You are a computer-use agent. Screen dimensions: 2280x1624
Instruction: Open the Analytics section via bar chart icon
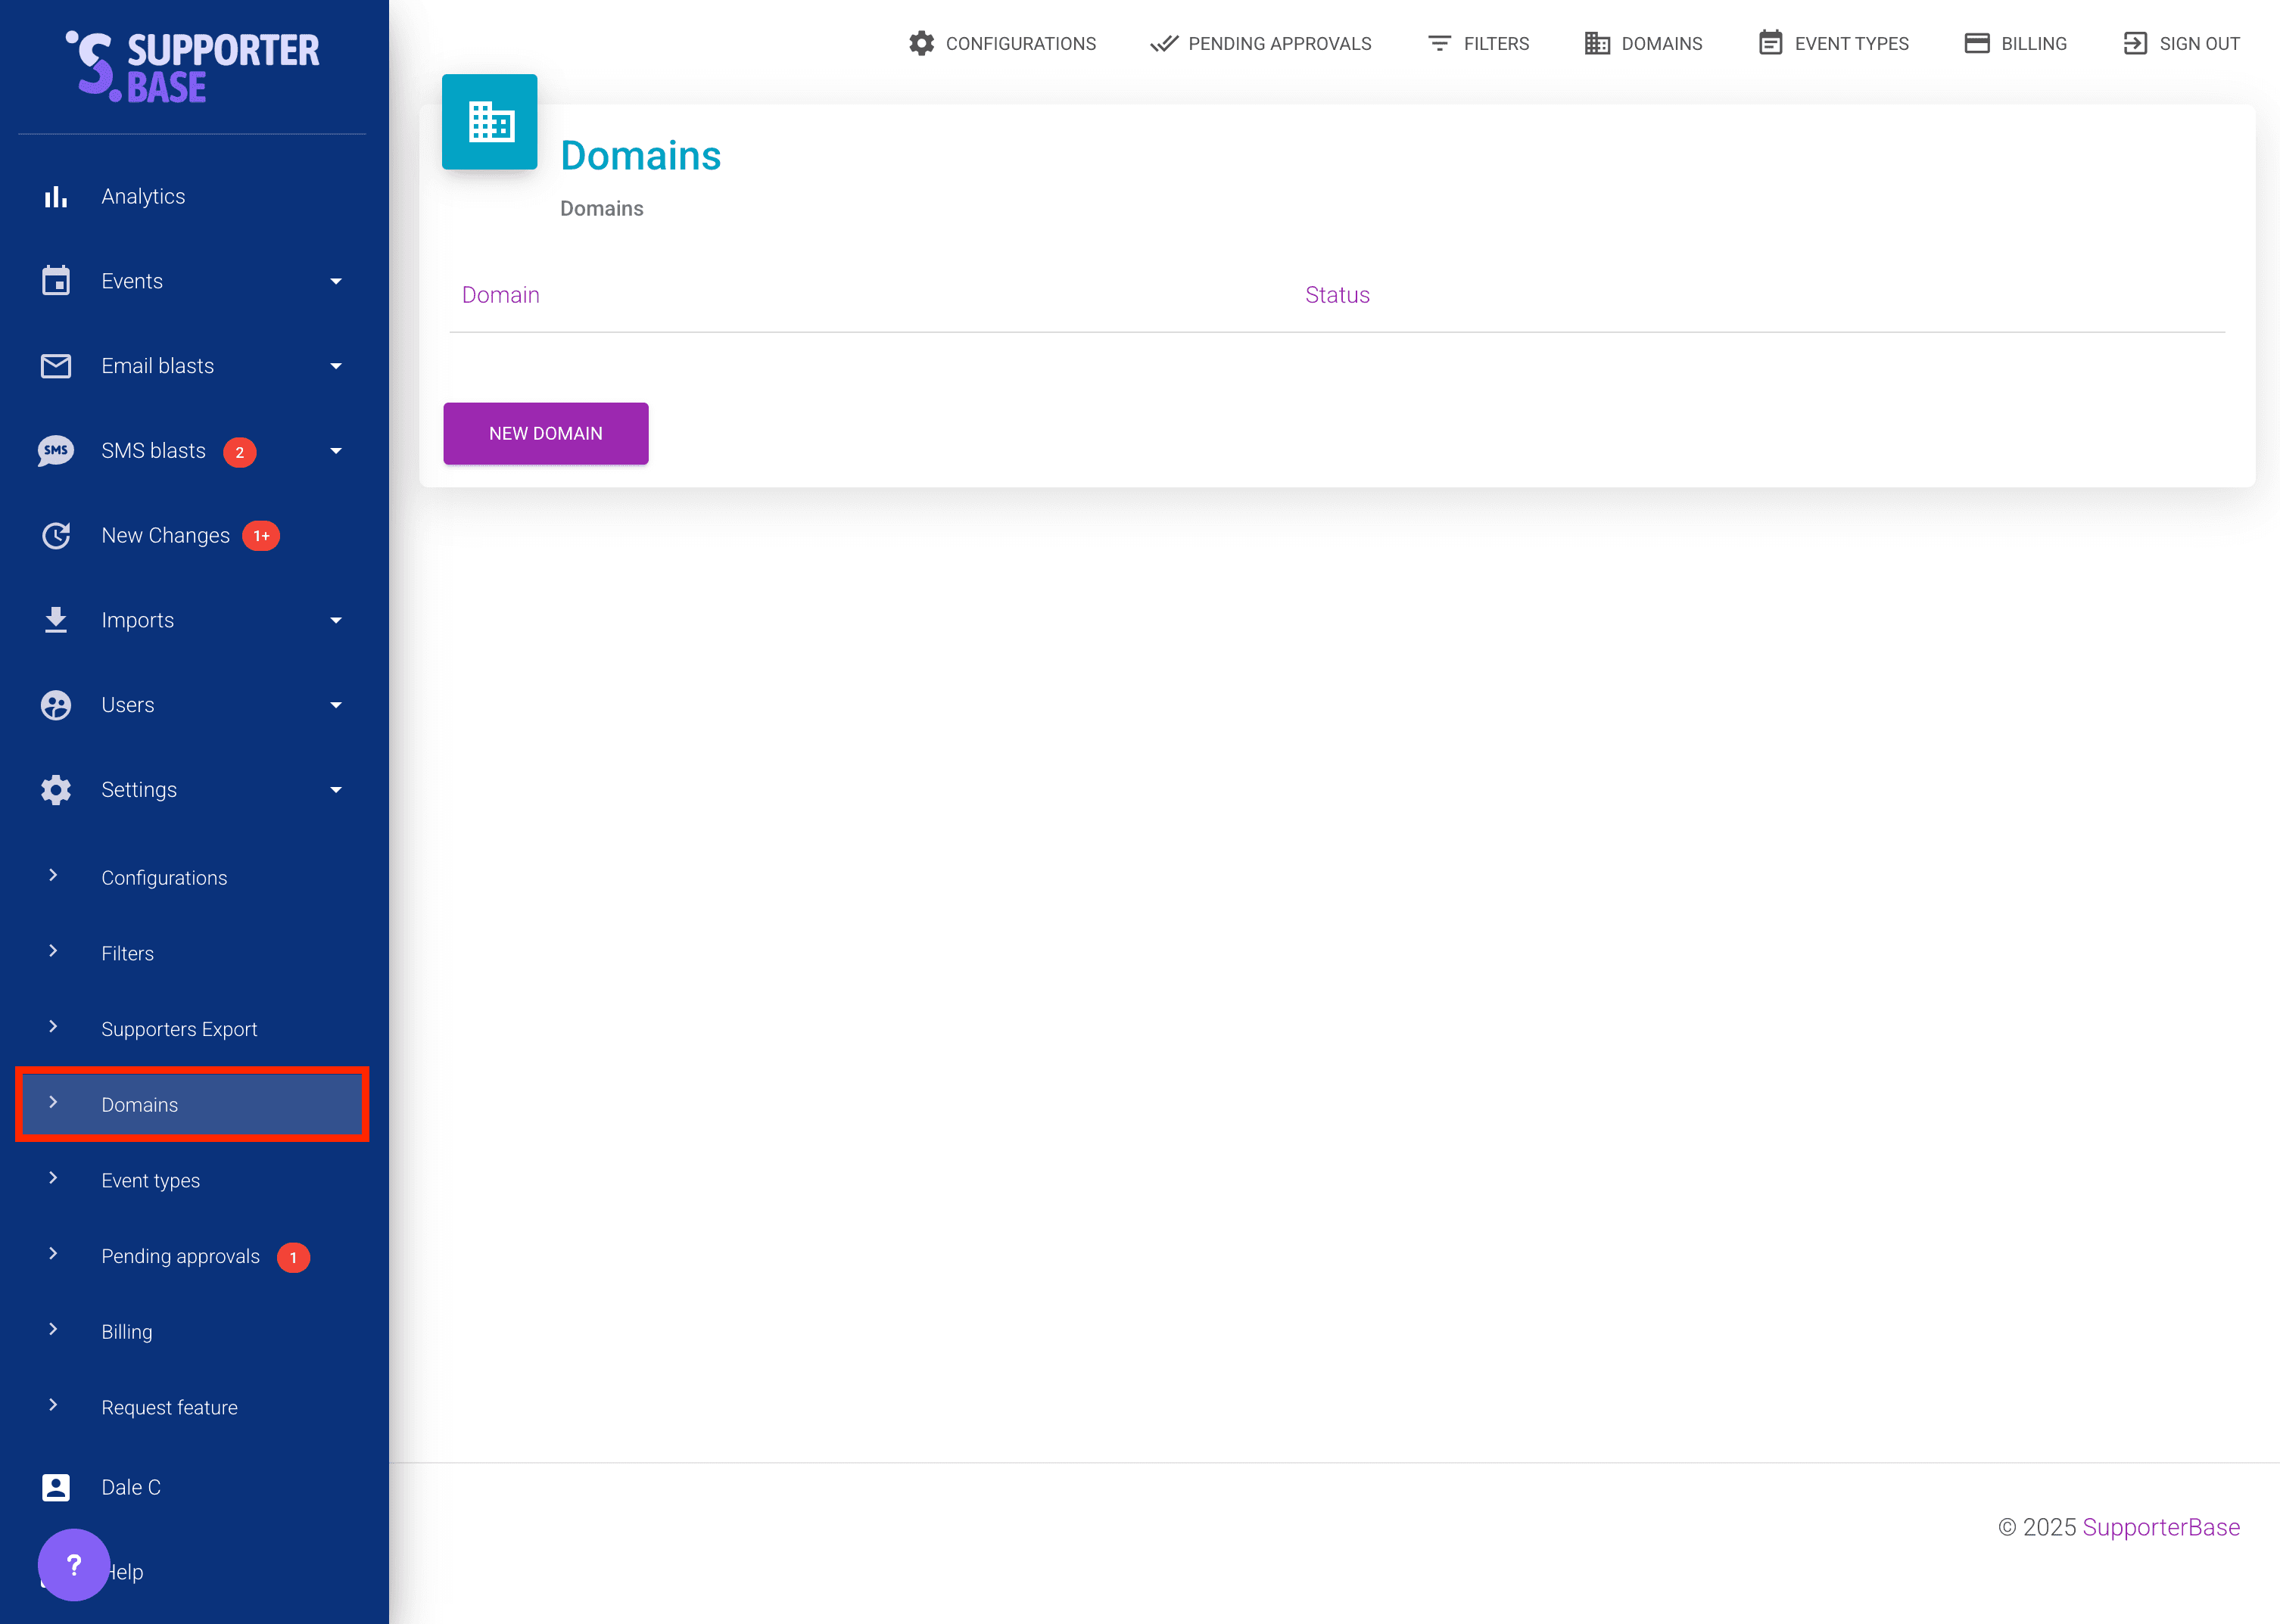tap(56, 196)
